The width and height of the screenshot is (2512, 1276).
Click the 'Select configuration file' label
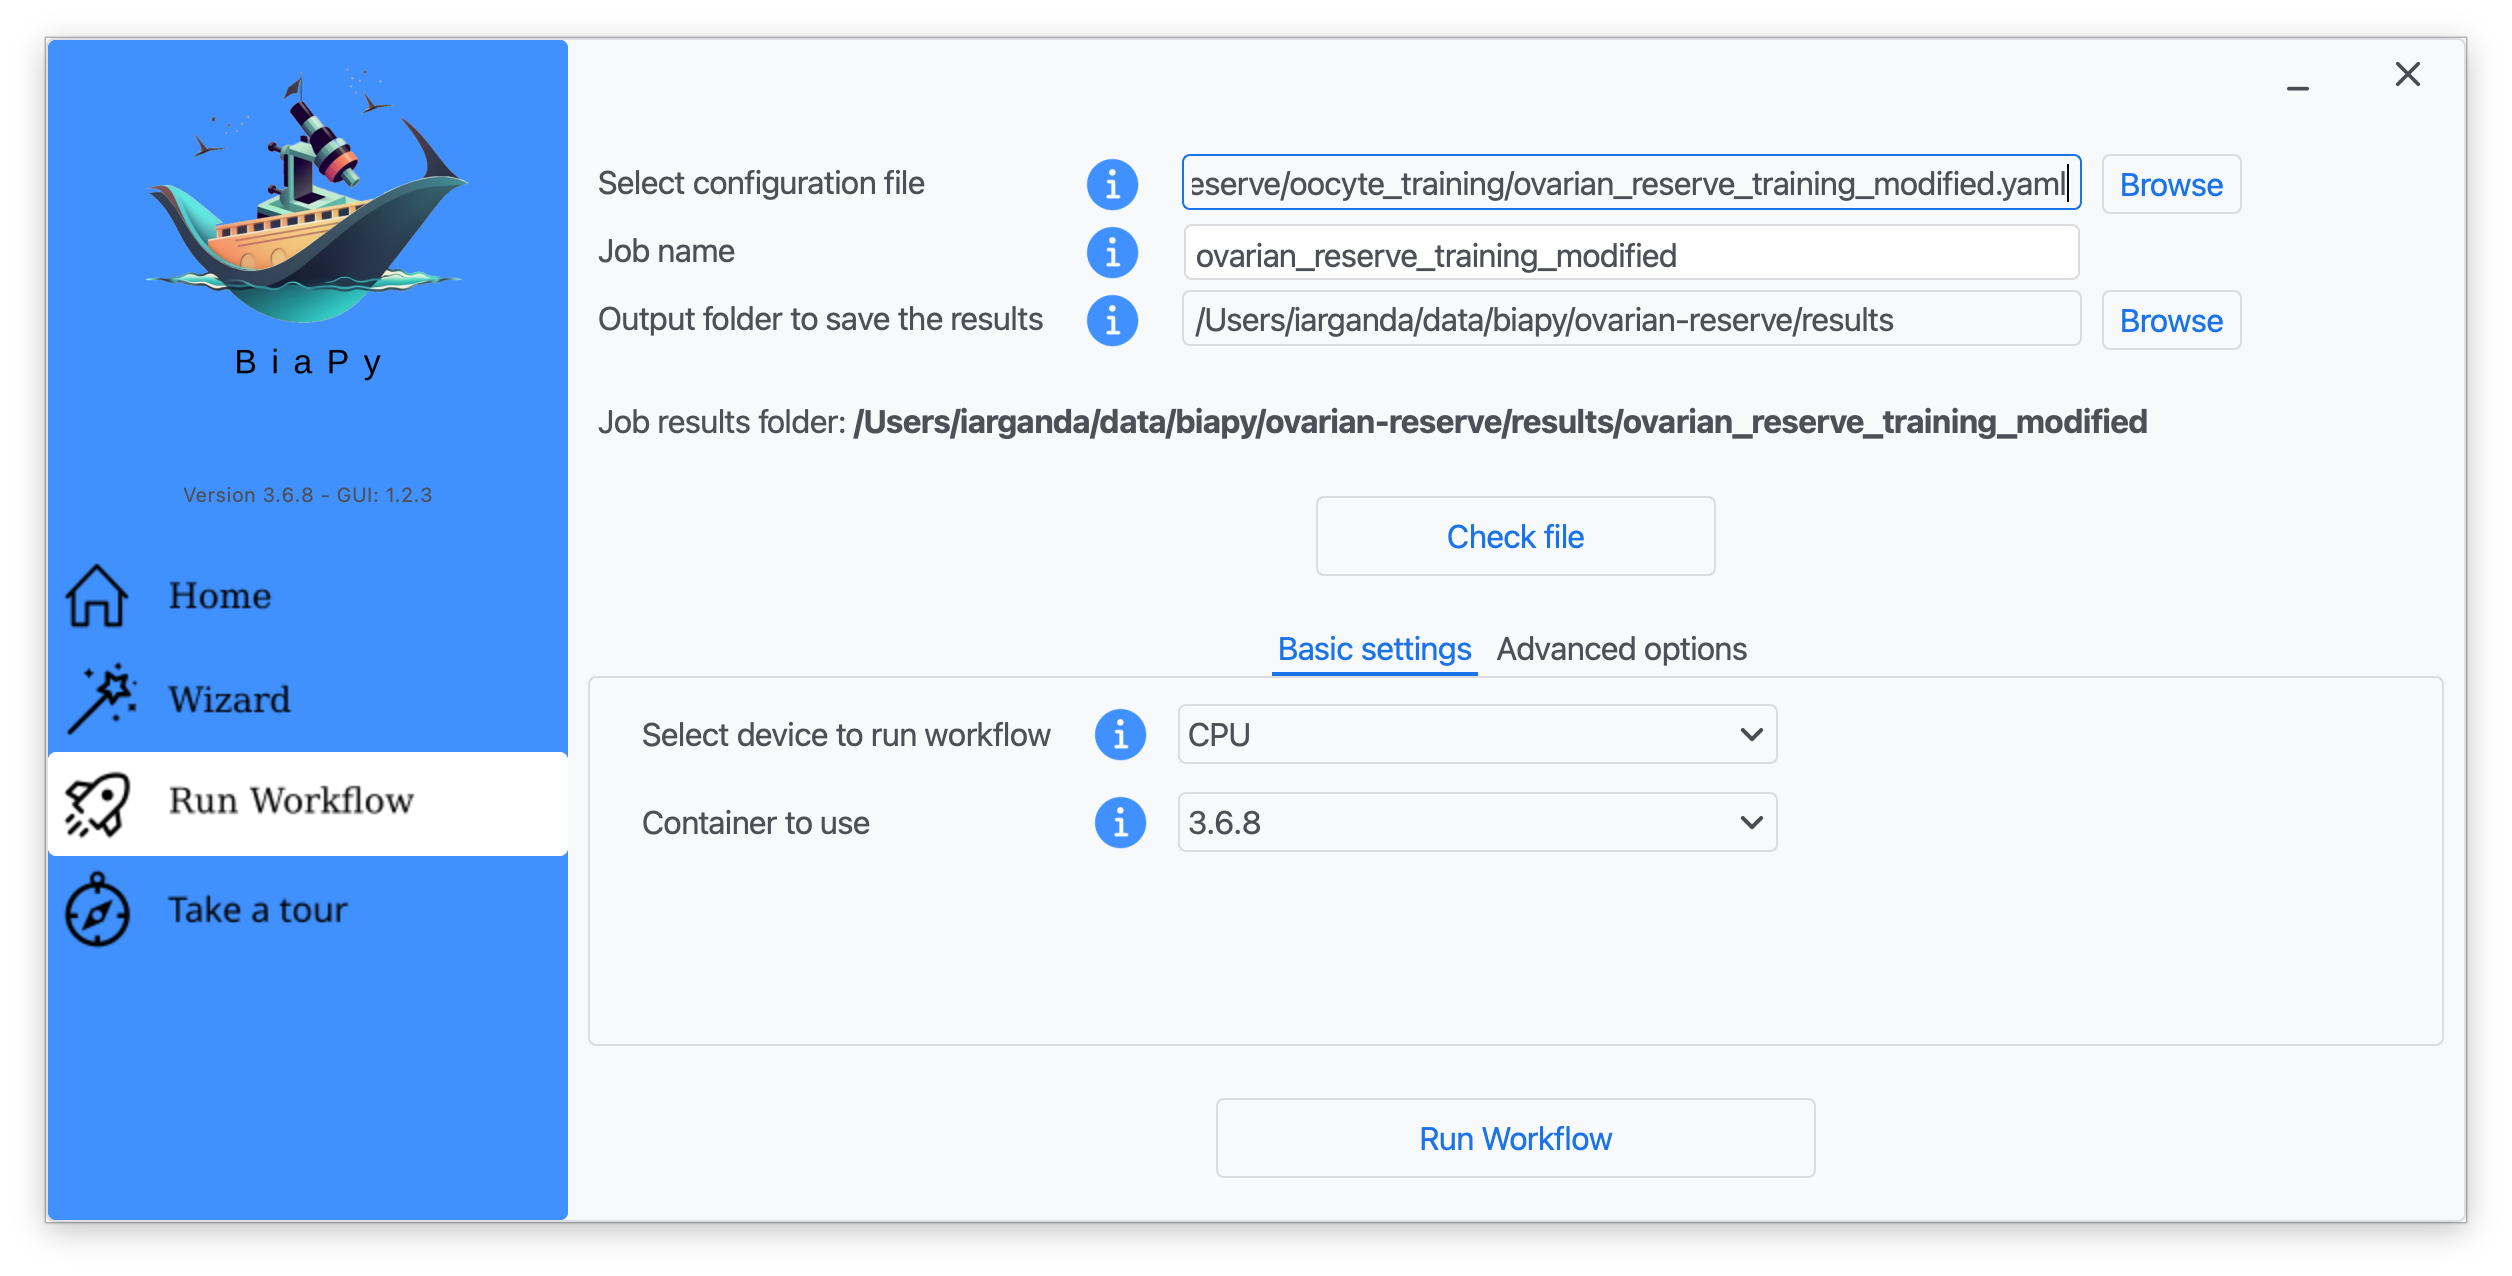click(761, 183)
